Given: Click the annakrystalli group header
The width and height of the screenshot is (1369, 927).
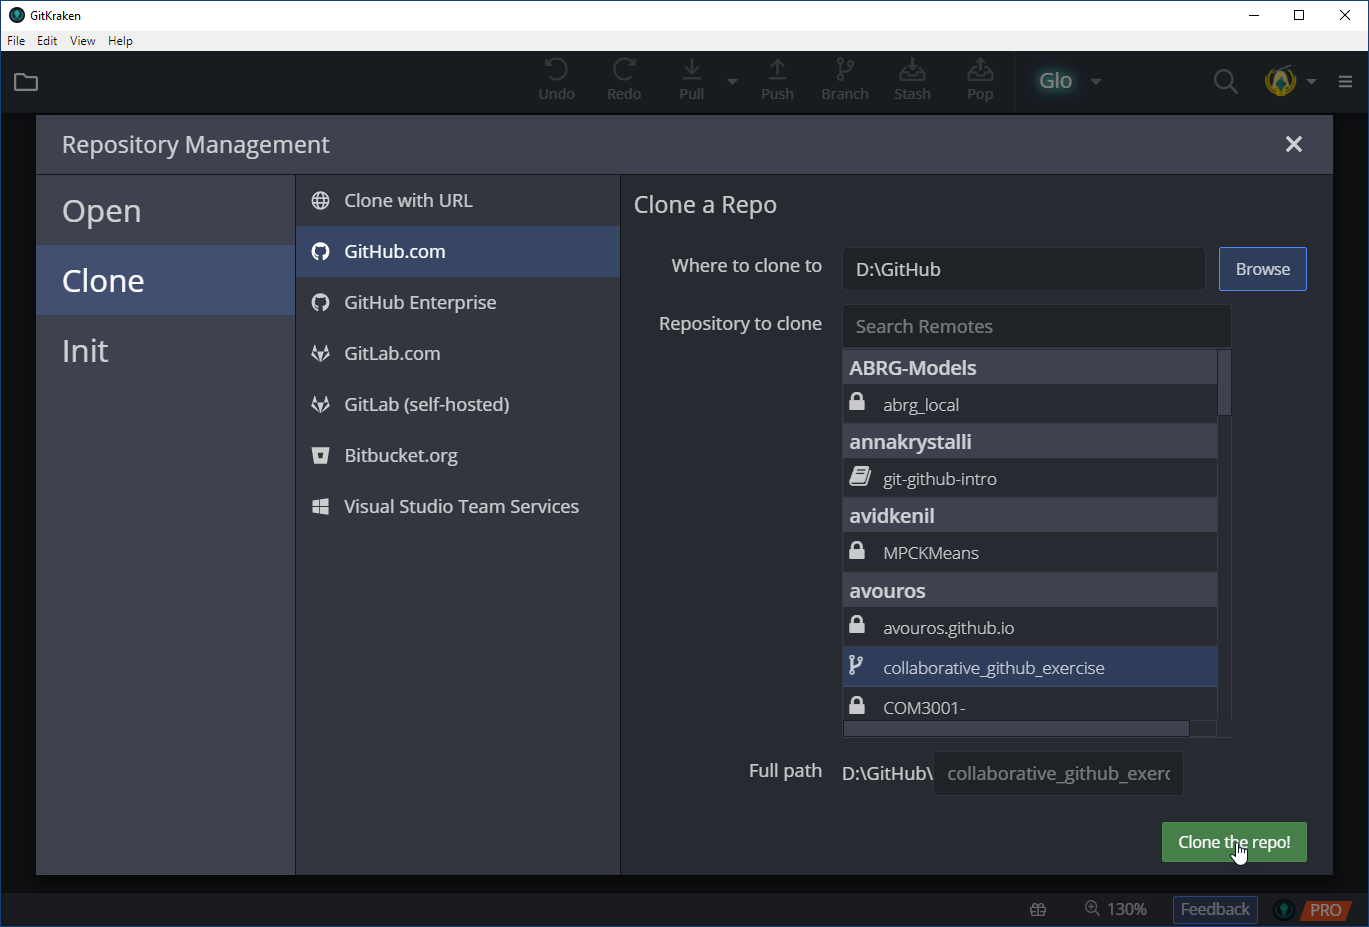Looking at the screenshot, I should point(1030,441).
